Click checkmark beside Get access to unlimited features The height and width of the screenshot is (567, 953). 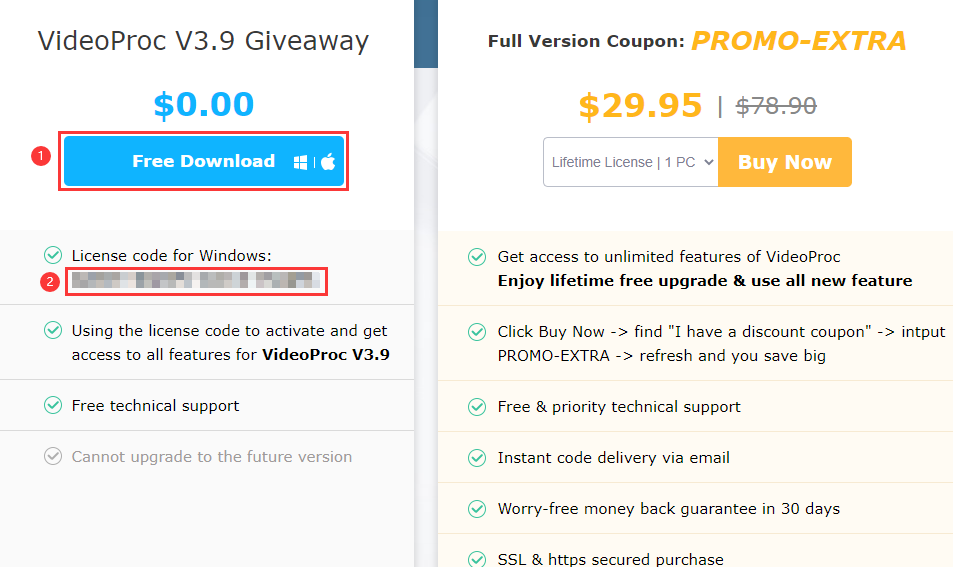(x=477, y=257)
